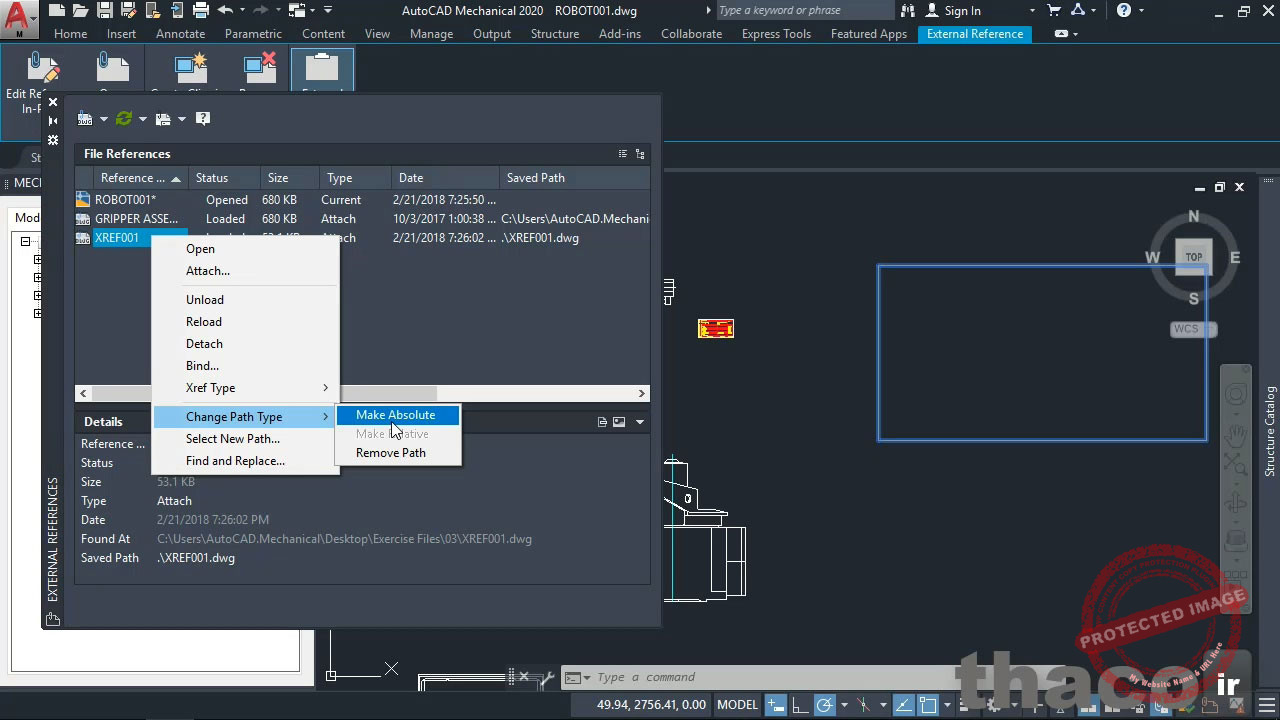Image resolution: width=1280 pixels, height=720 pixels.
Task: Open the AutoCAD application menu button
Action: (x=20, y=18)
